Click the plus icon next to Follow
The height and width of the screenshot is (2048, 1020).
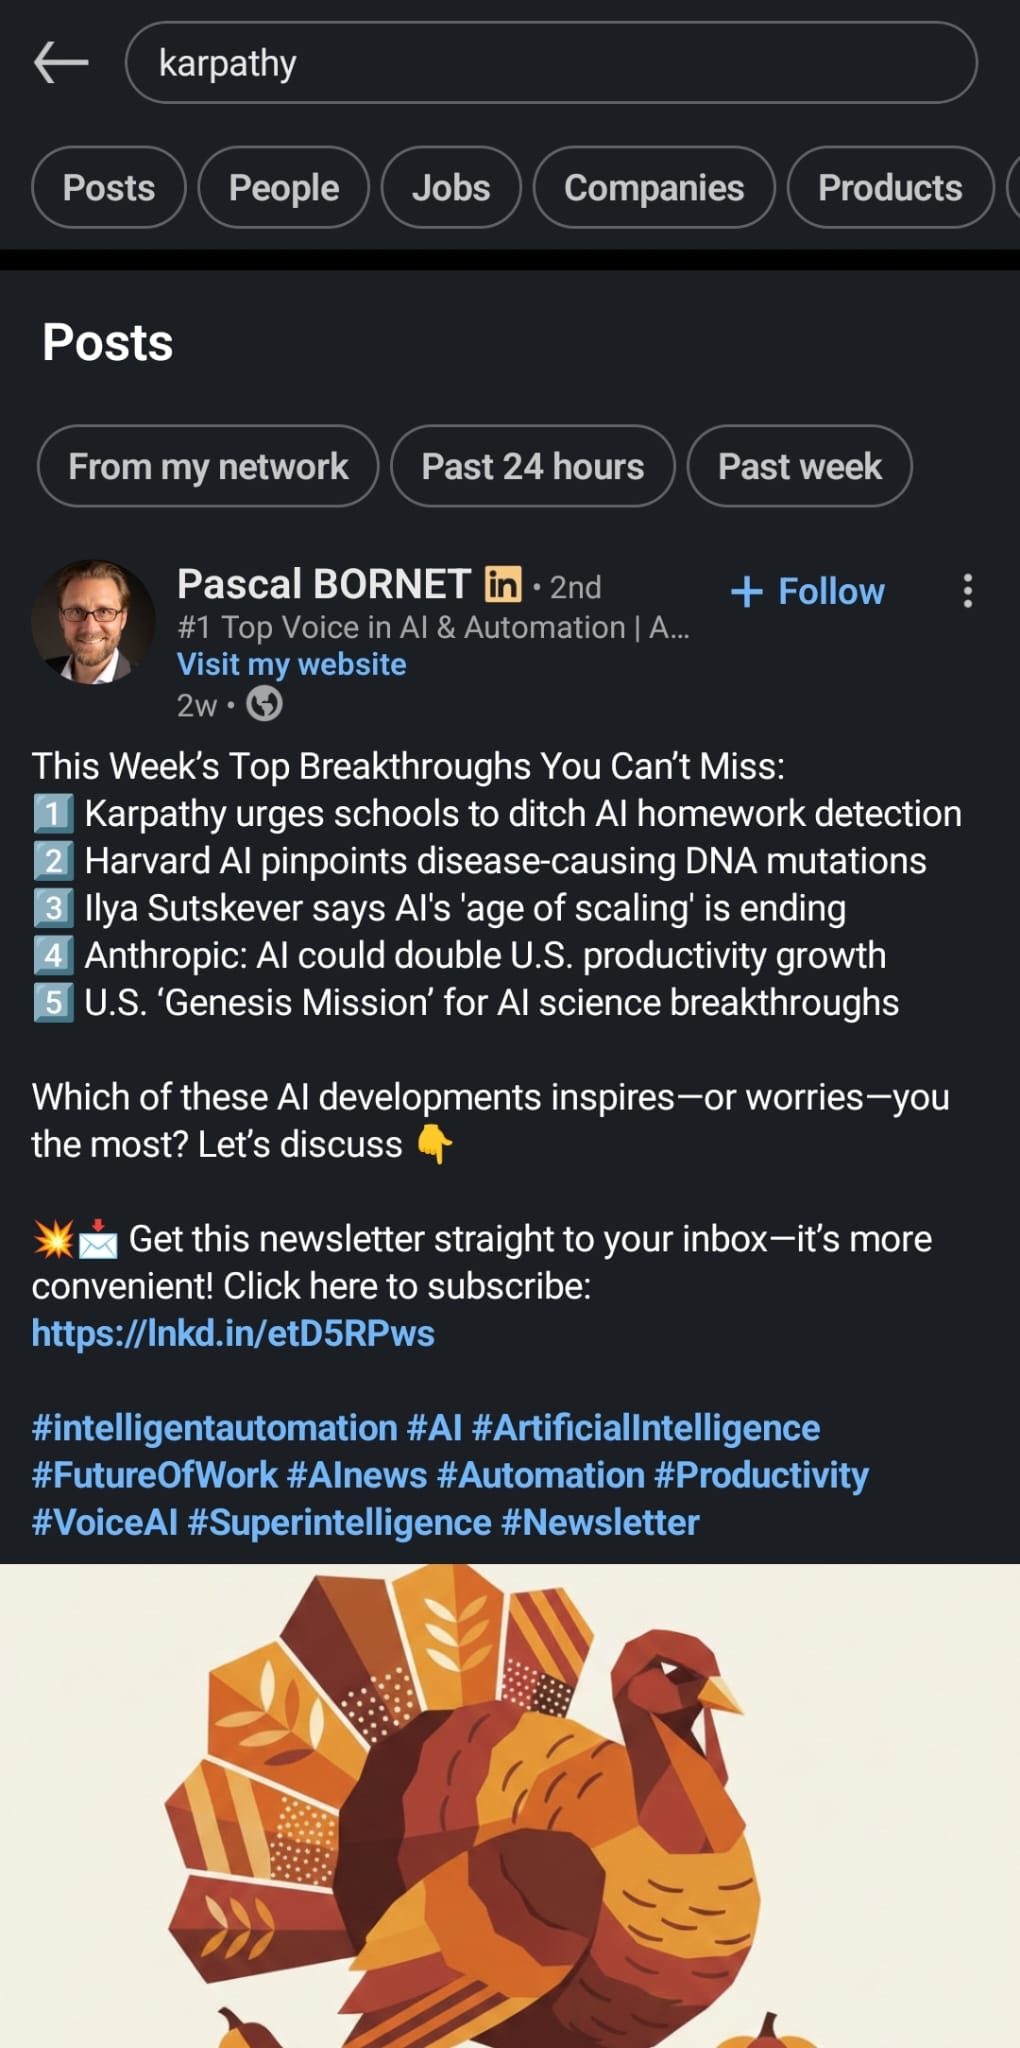(x=746, y=591)
